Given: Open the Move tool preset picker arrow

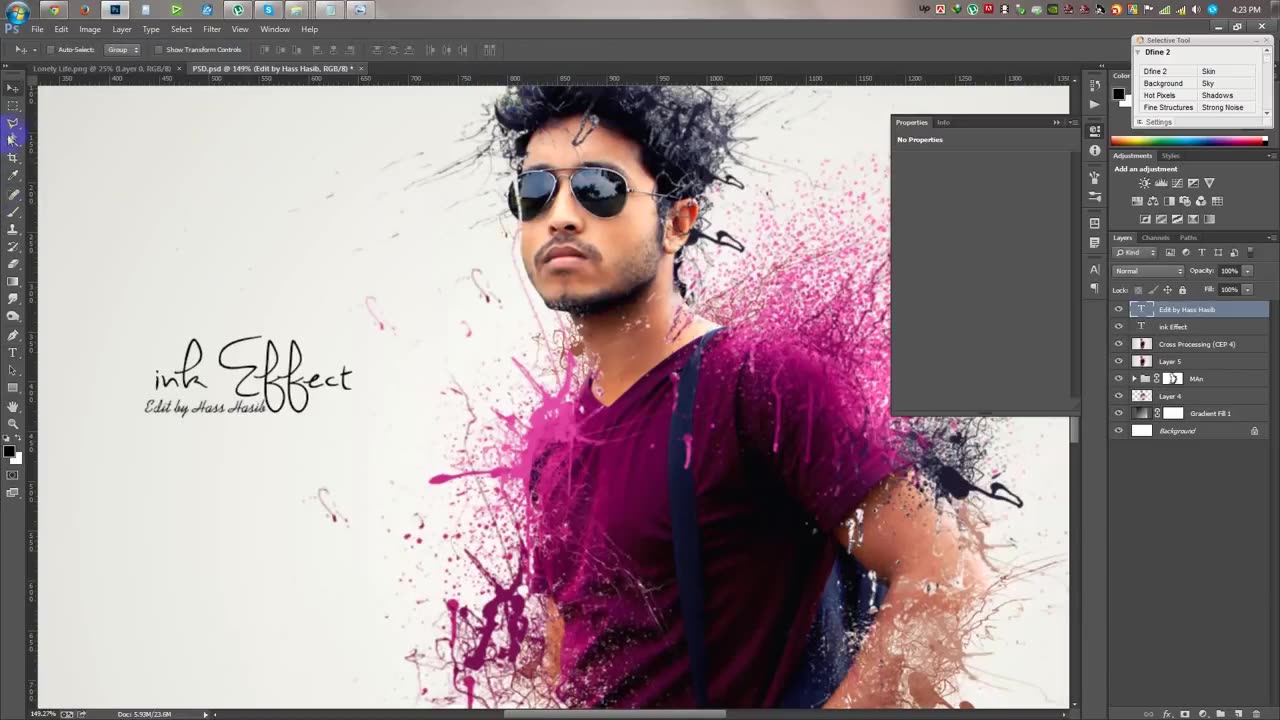Looking at the screenshot, I should (34, 50).
